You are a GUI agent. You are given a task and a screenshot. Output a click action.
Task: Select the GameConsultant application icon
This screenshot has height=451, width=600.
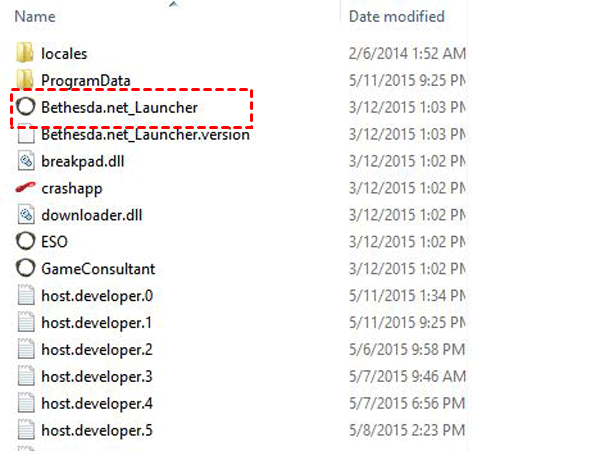(x=26, y=268)
